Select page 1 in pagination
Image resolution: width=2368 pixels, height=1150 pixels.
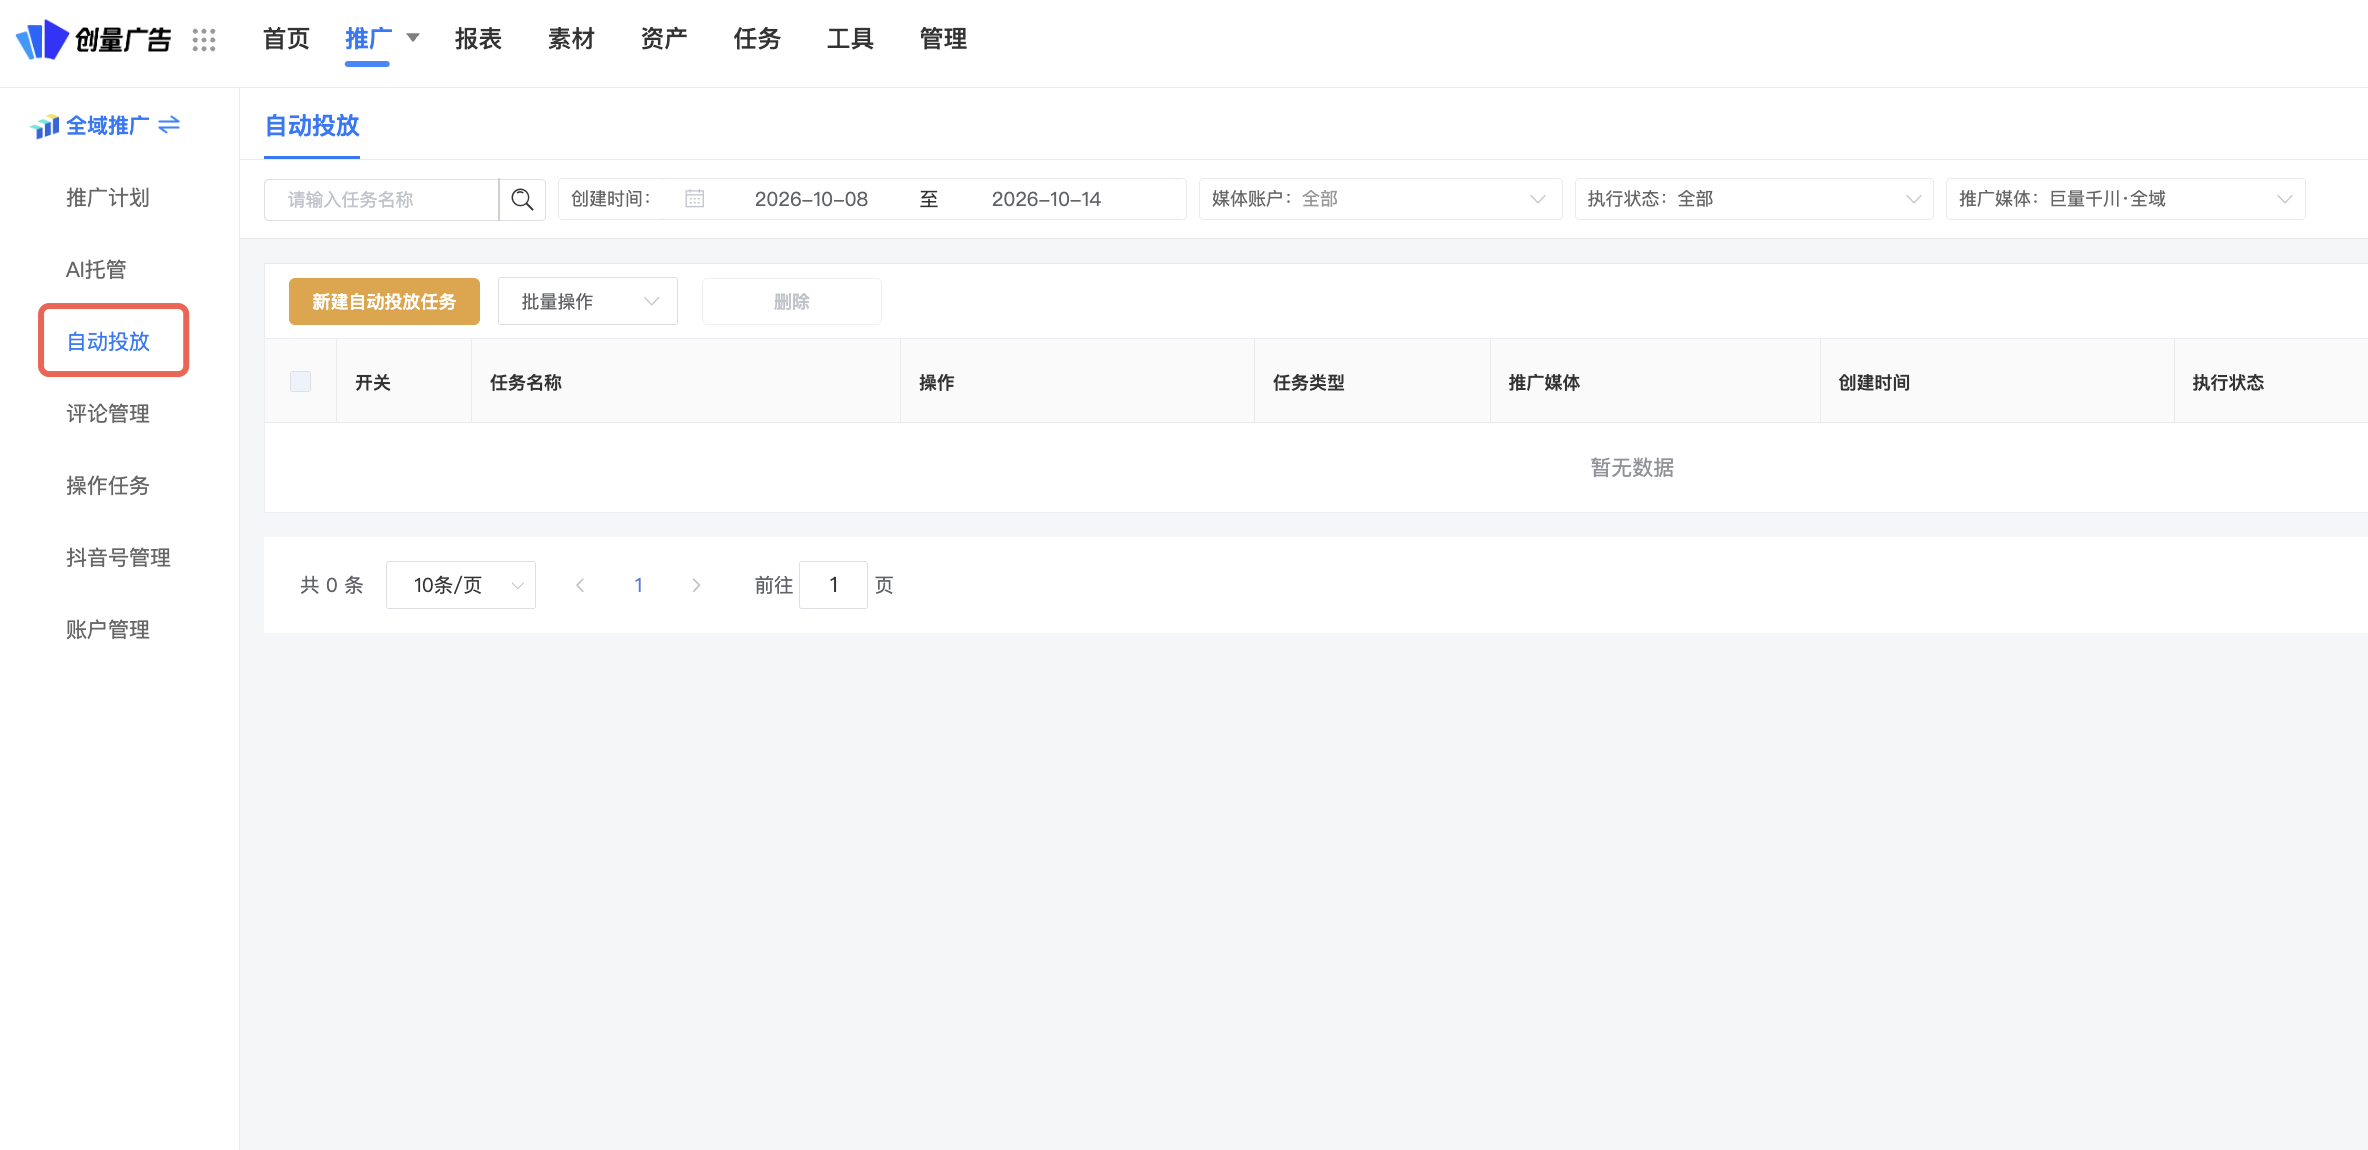(638, 585)
